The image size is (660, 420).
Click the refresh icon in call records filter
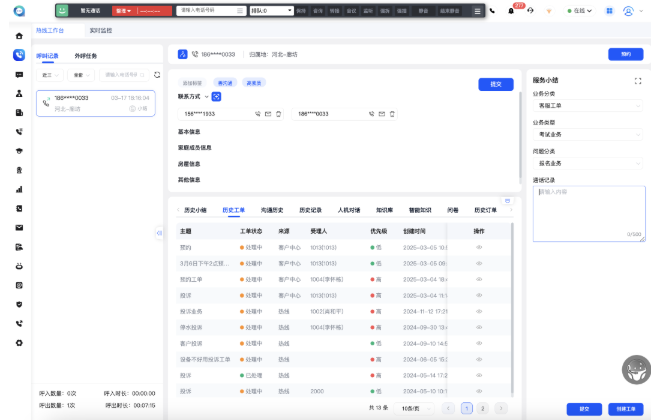point(156,74)
